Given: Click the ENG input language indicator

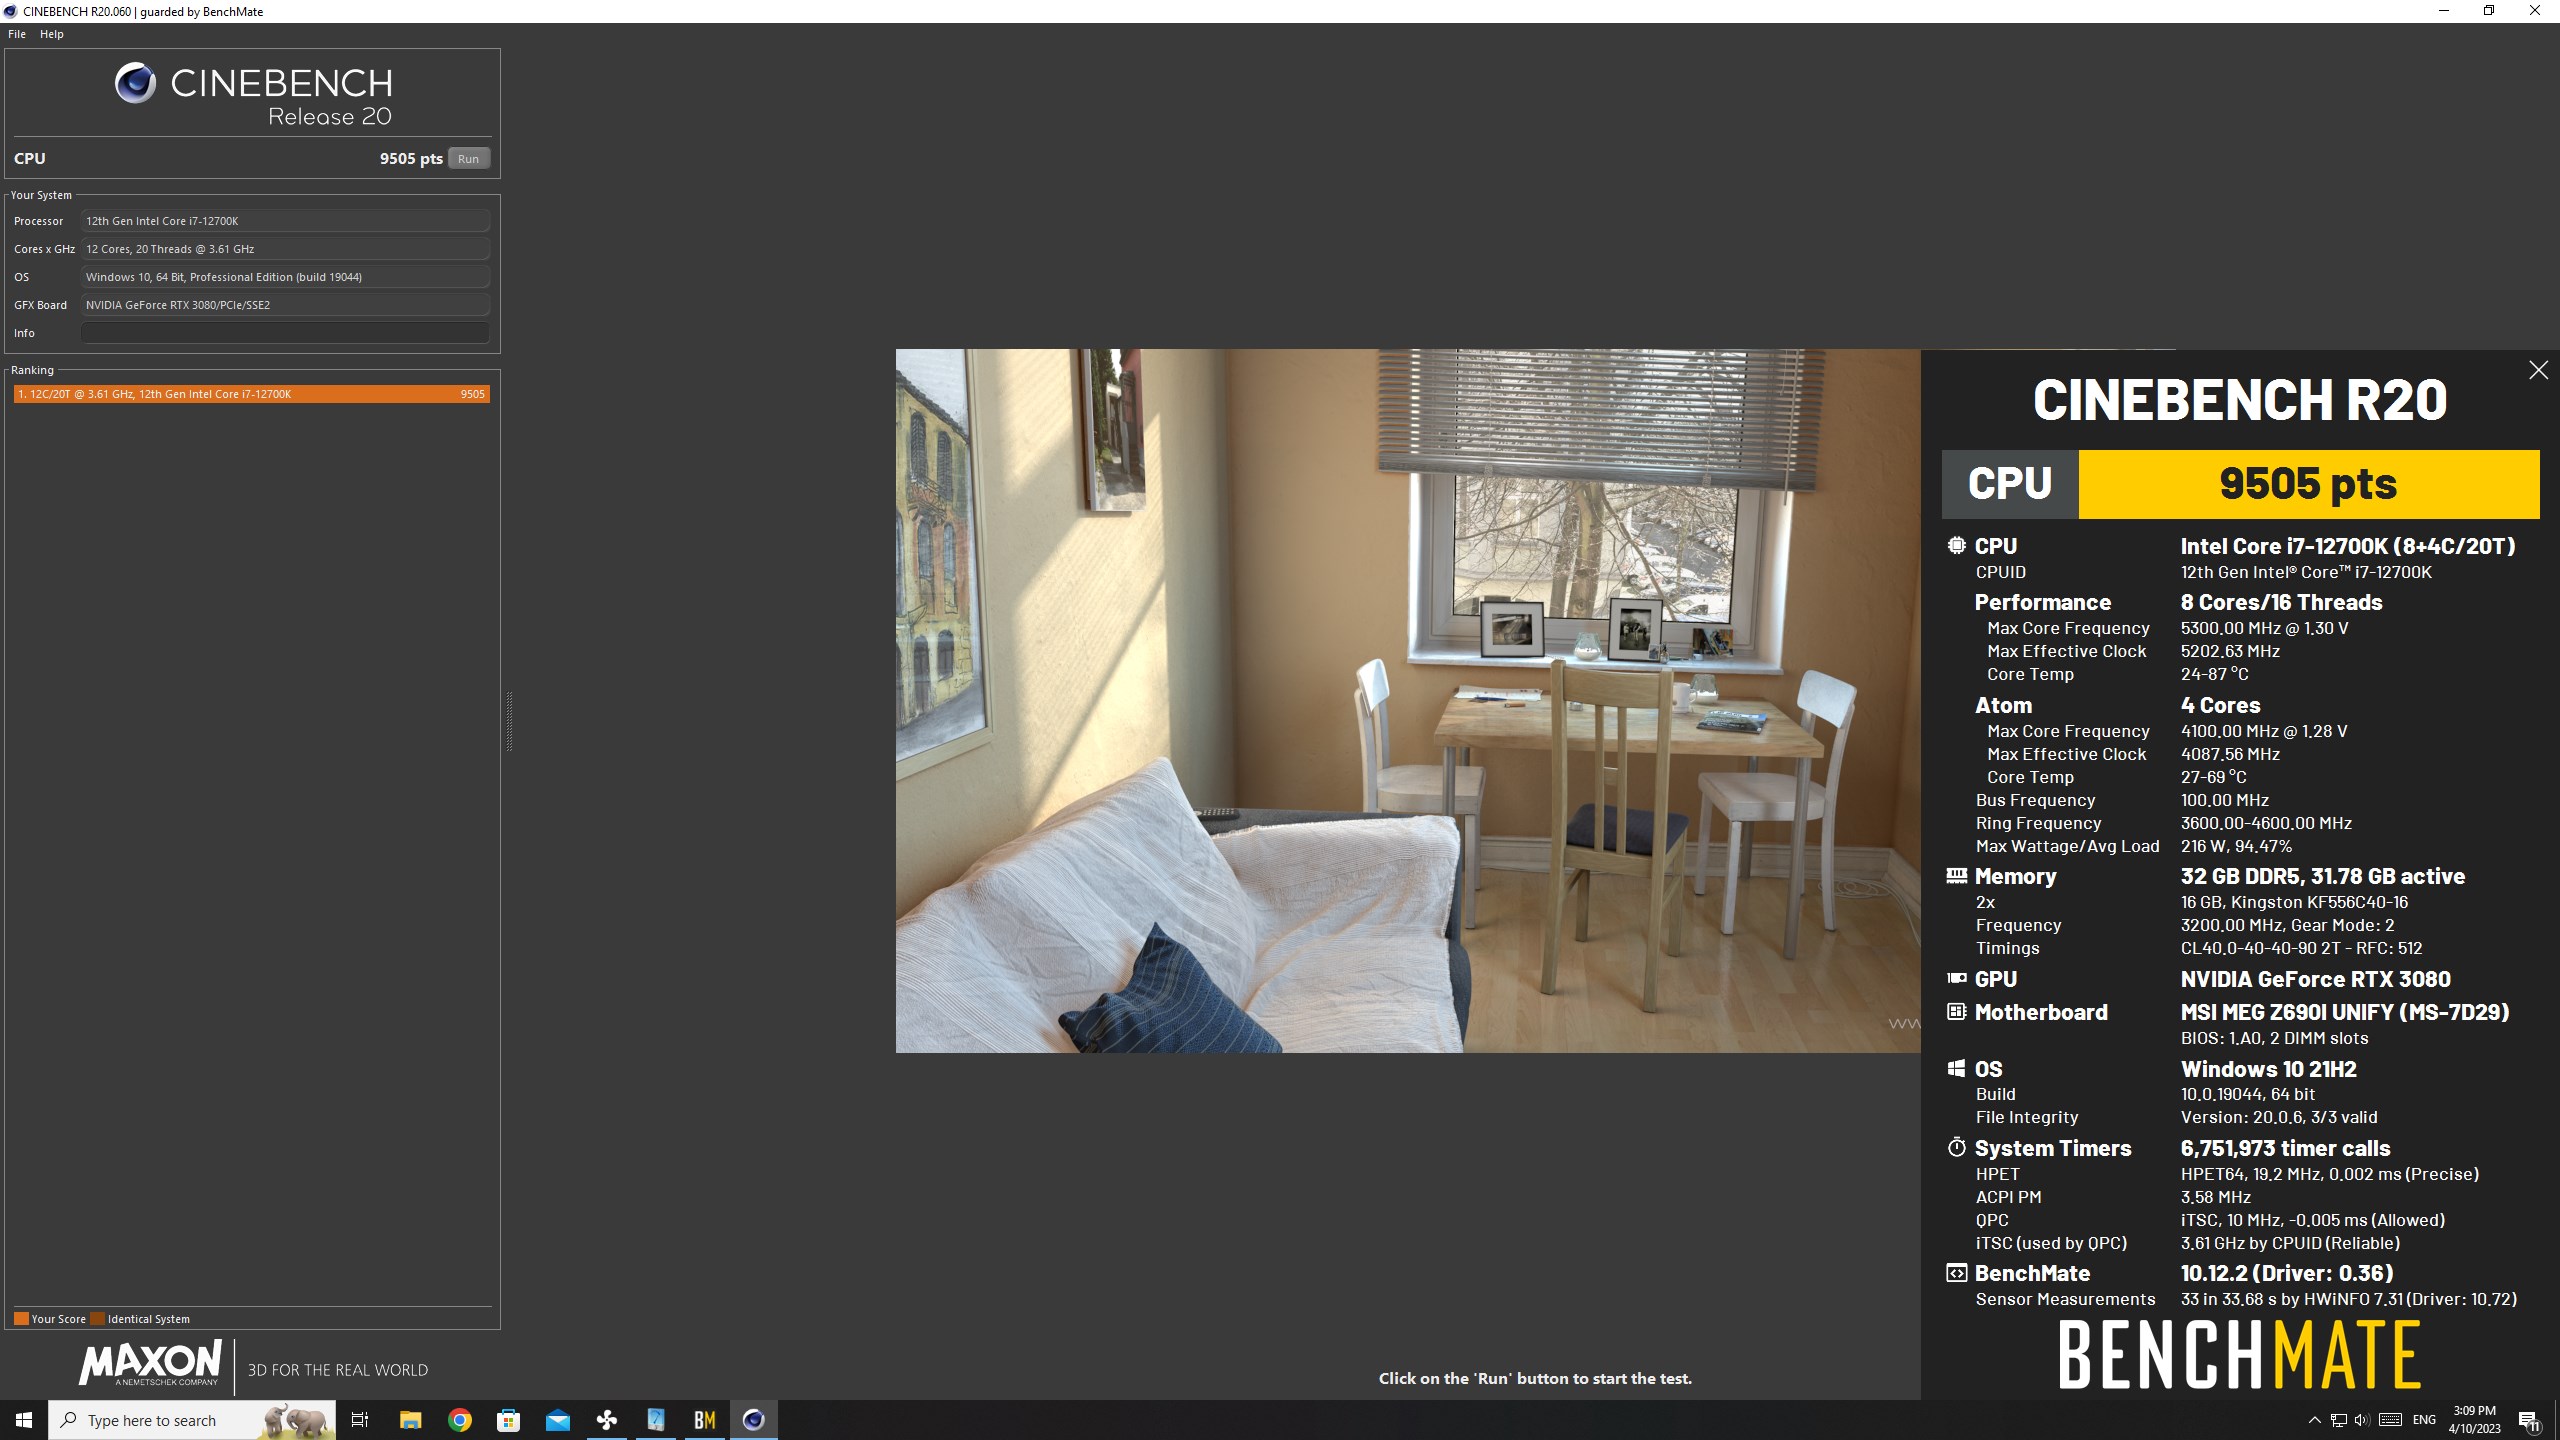Looking at the screenshot, I should pos(2425,1420).
